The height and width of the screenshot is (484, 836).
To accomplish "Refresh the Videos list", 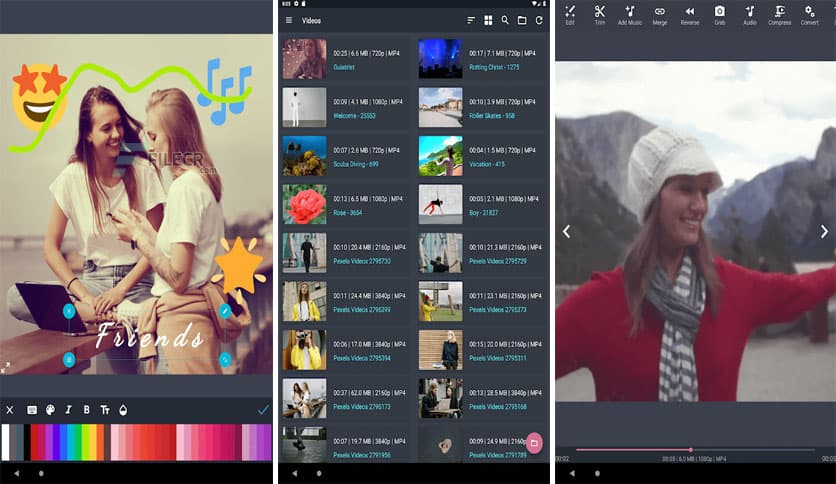I will pos(539,20).
